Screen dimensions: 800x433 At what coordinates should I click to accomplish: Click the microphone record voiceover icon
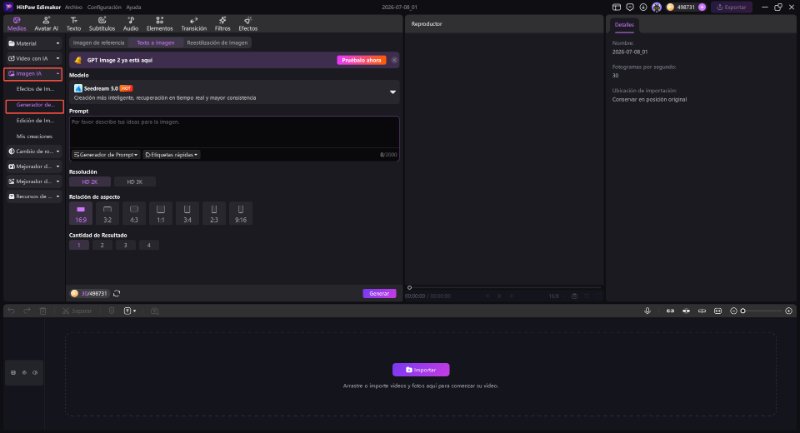point(647,311)
